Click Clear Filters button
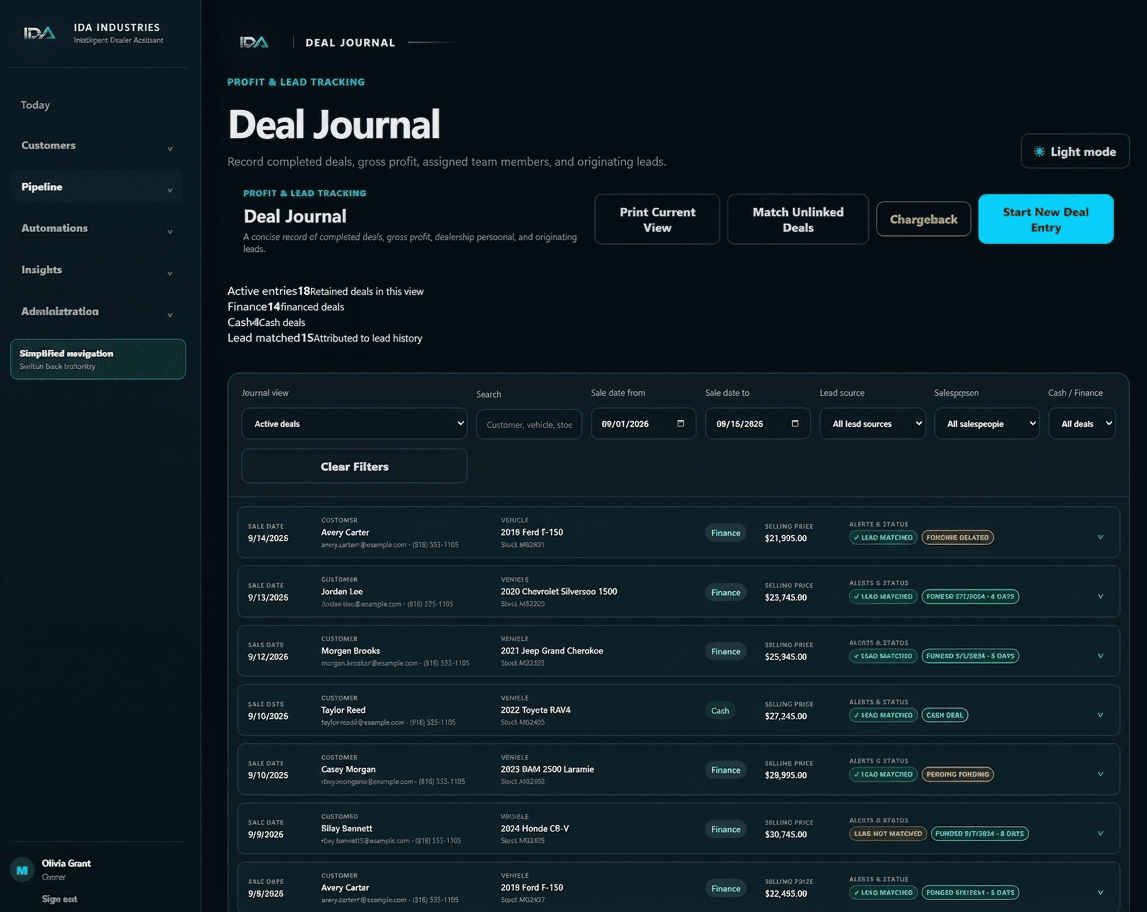Viewport: 1147px width, 912px height. coord(354,467)
